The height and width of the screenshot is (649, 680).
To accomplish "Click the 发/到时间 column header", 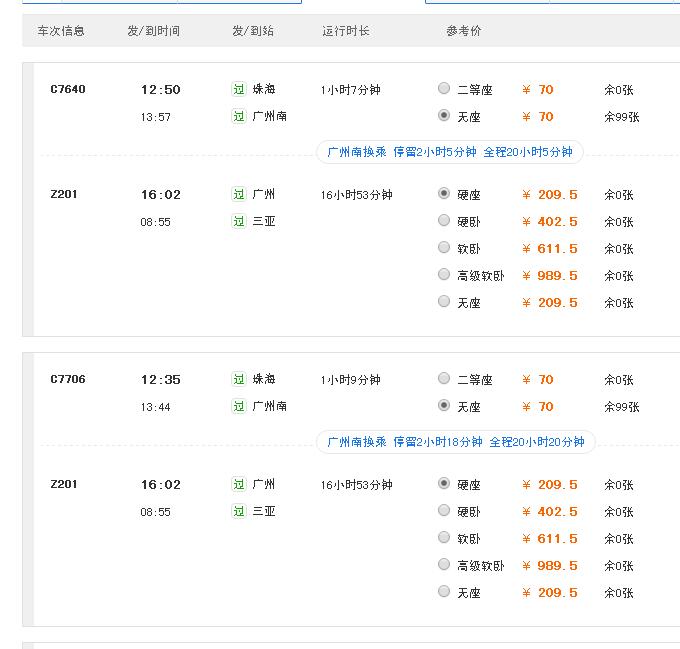I will [x=154, y=31].
